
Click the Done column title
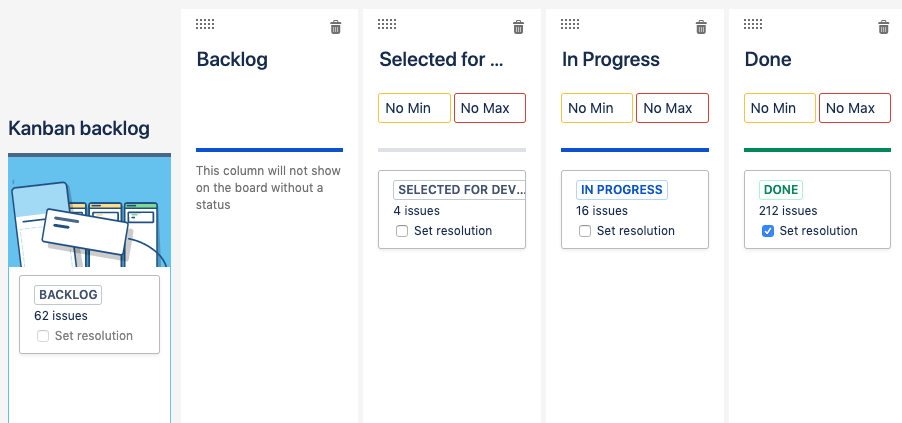[768, 59]
